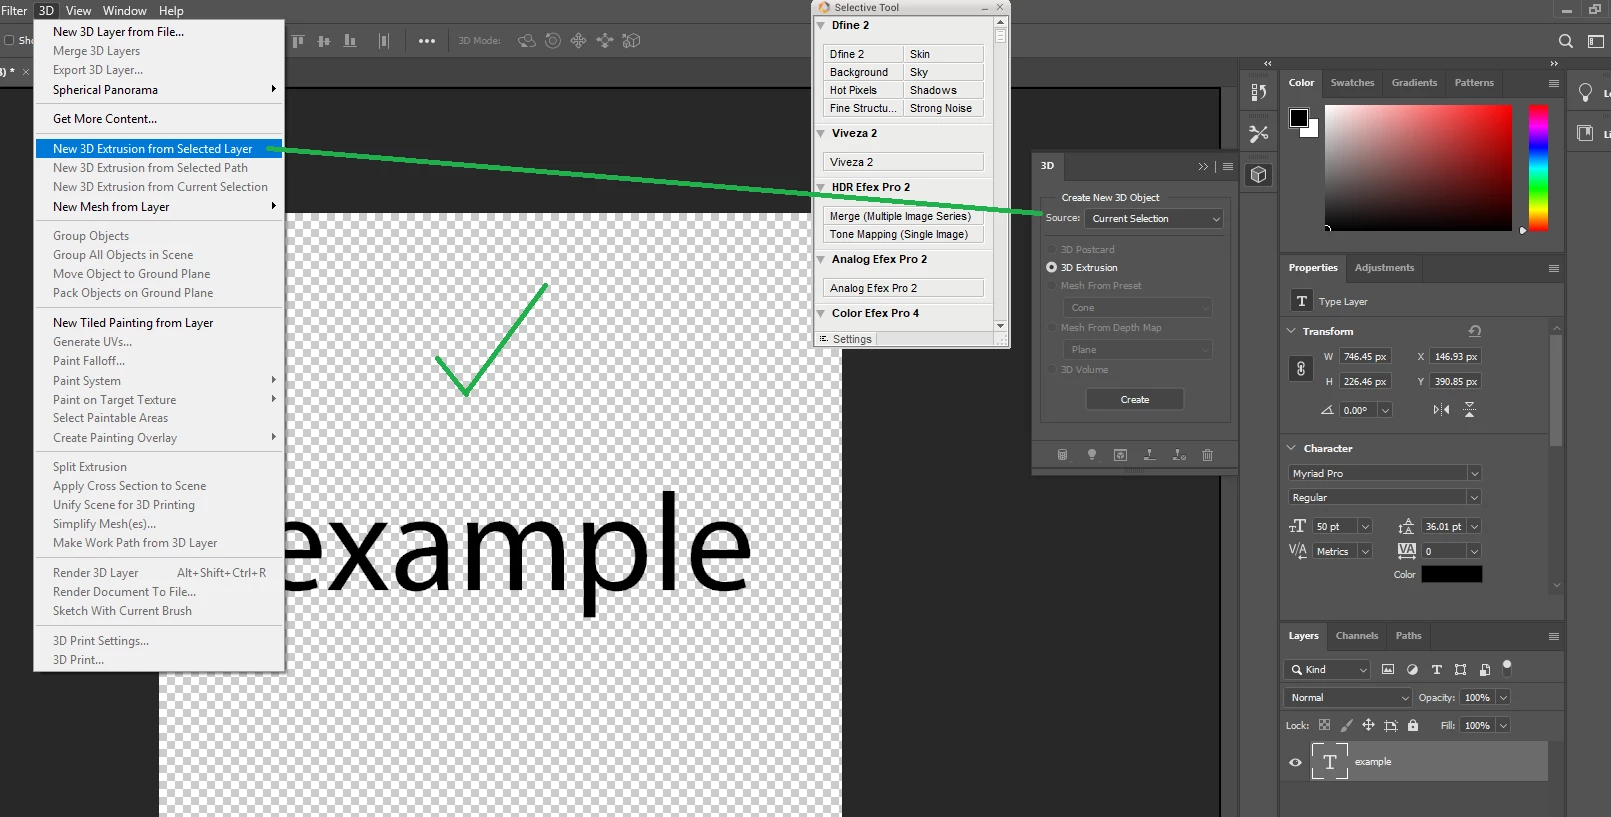
Task: Open the Learn light bulb panel icon
Action: tap(1585, 93)
